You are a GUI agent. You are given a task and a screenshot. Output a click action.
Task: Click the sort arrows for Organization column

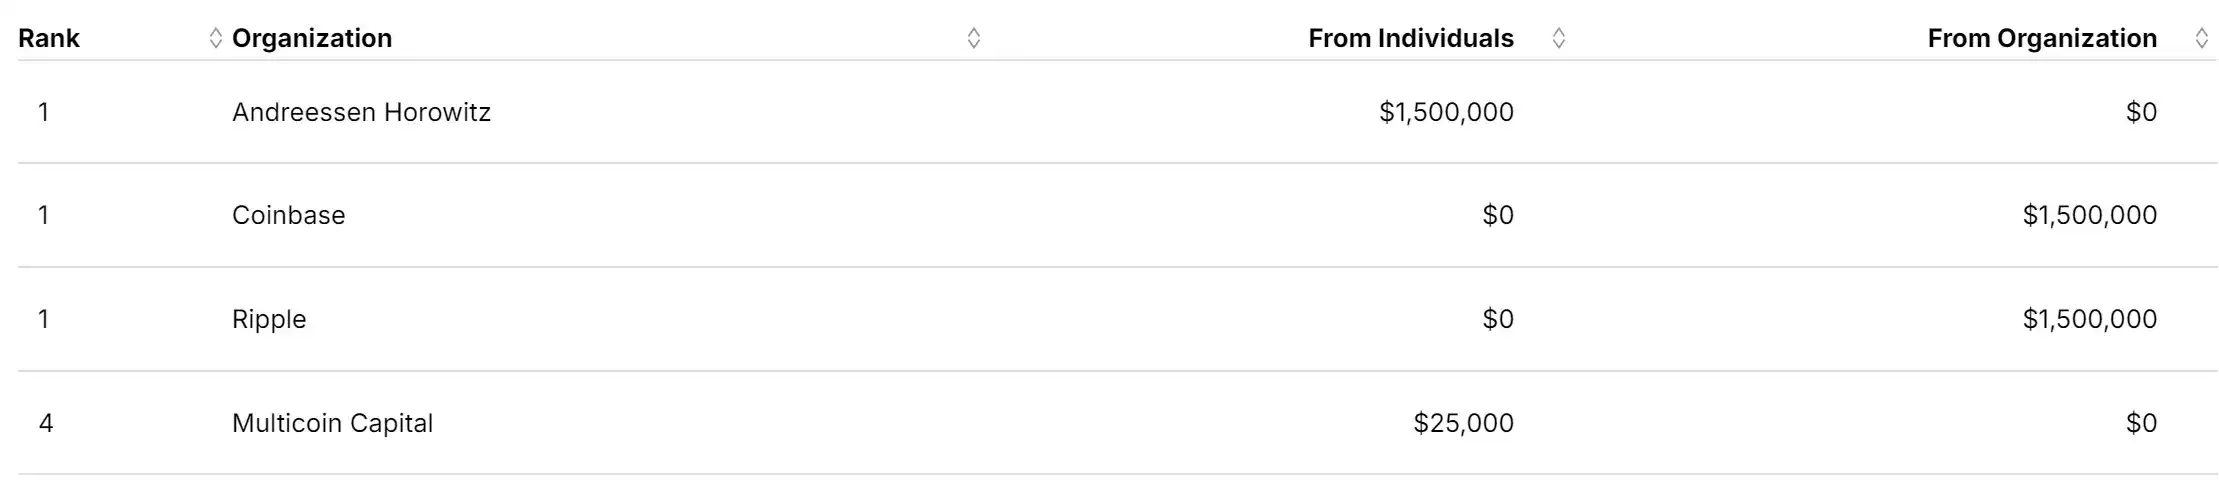pos(973,38)
